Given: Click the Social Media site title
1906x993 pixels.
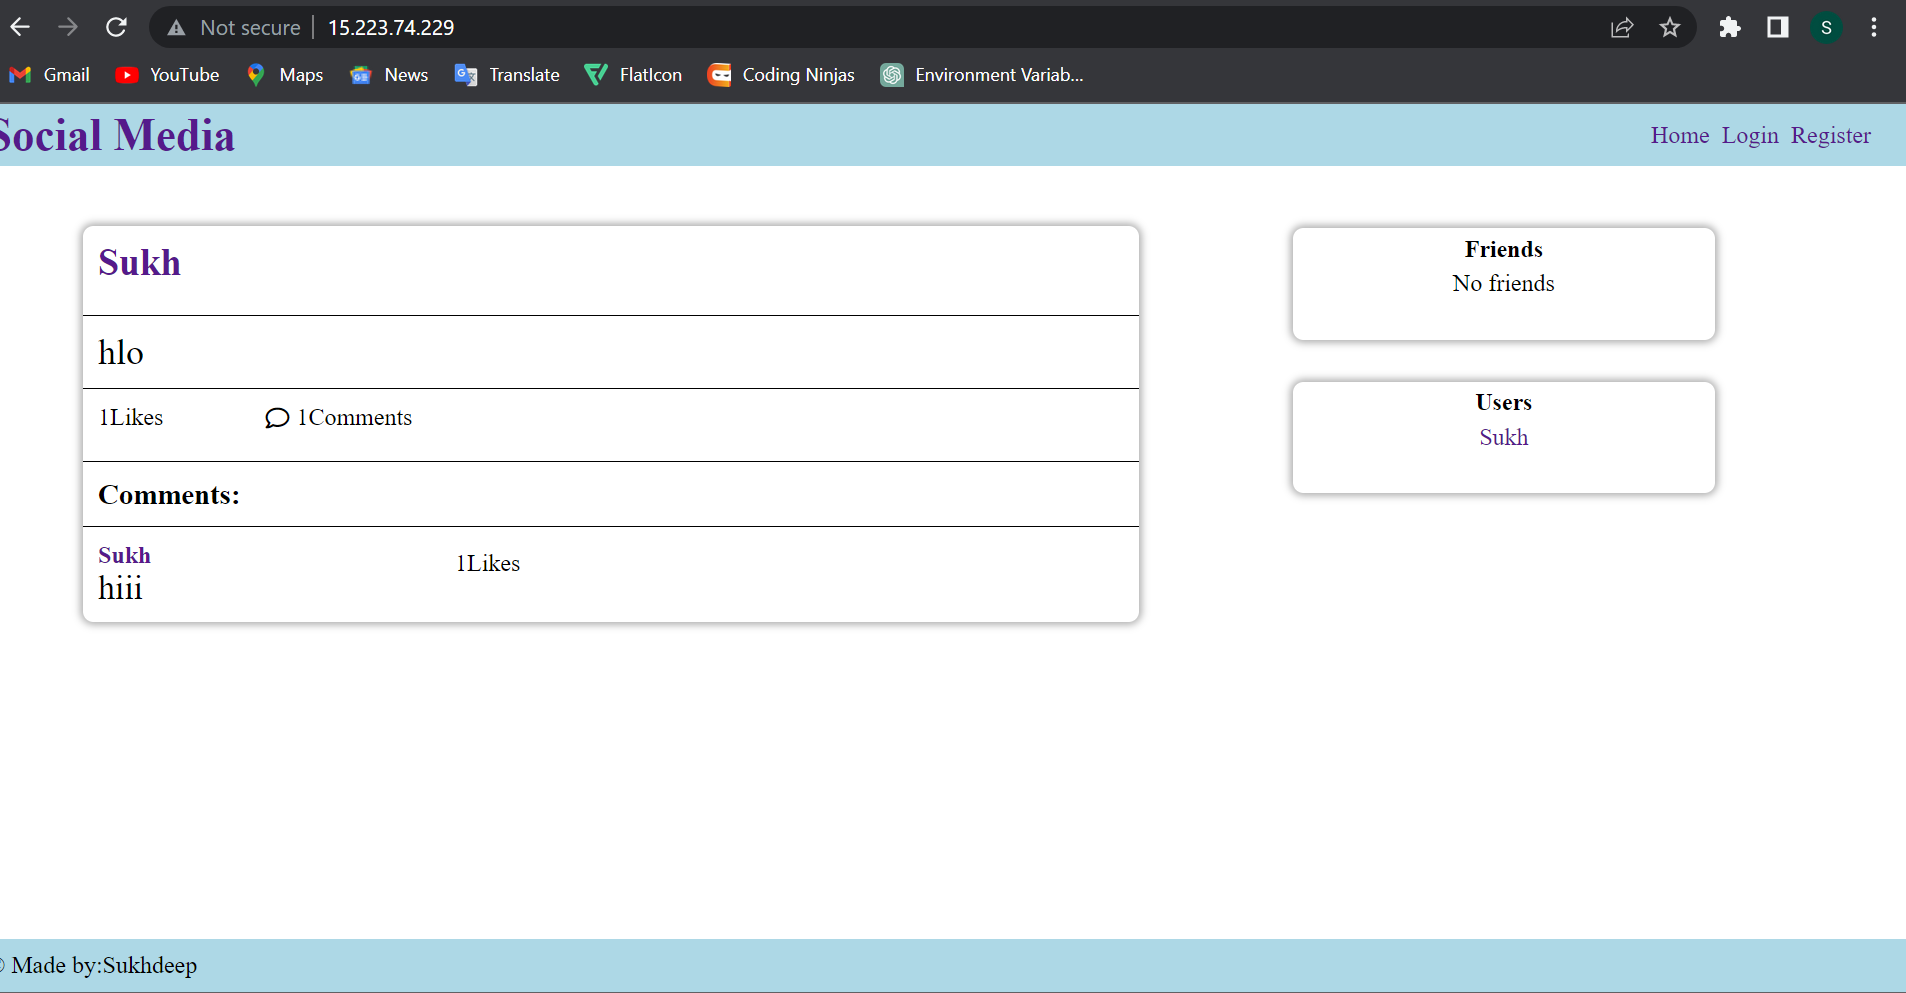Looking at the screenshot, I should (x=116, y=135).
